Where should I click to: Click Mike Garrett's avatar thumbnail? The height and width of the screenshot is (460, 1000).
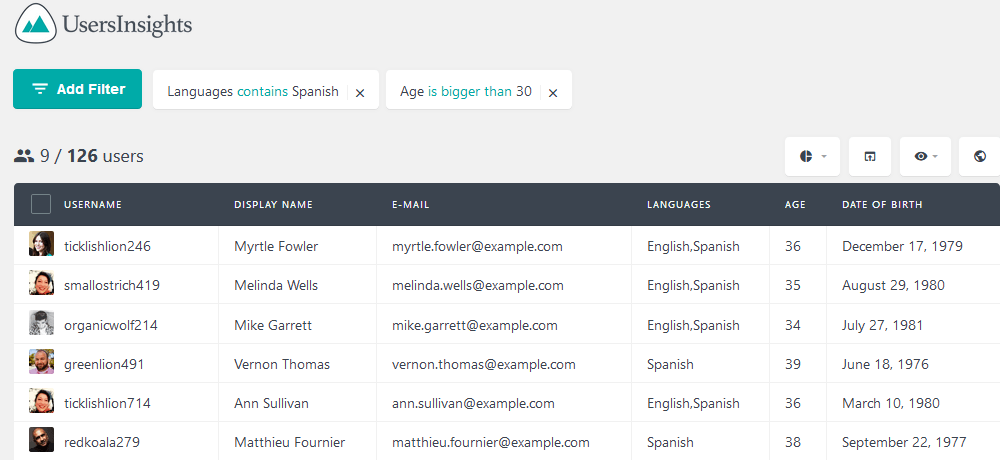click(x=41, y=323)
